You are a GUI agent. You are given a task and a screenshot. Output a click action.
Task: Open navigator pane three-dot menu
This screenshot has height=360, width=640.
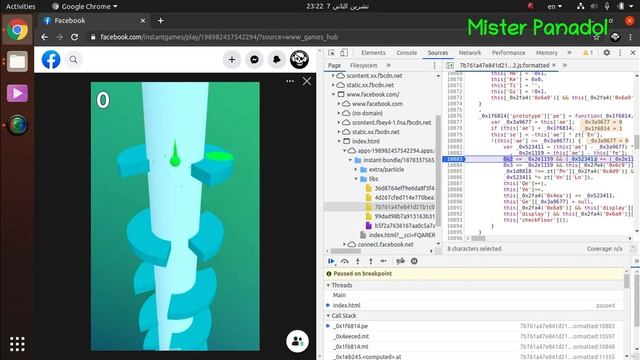434,65
